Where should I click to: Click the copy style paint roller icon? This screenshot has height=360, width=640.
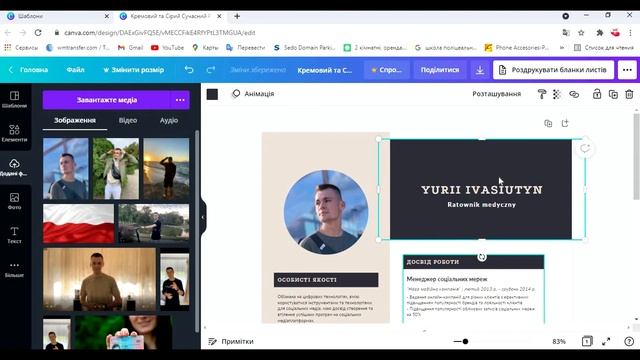[x=542, y=94]
